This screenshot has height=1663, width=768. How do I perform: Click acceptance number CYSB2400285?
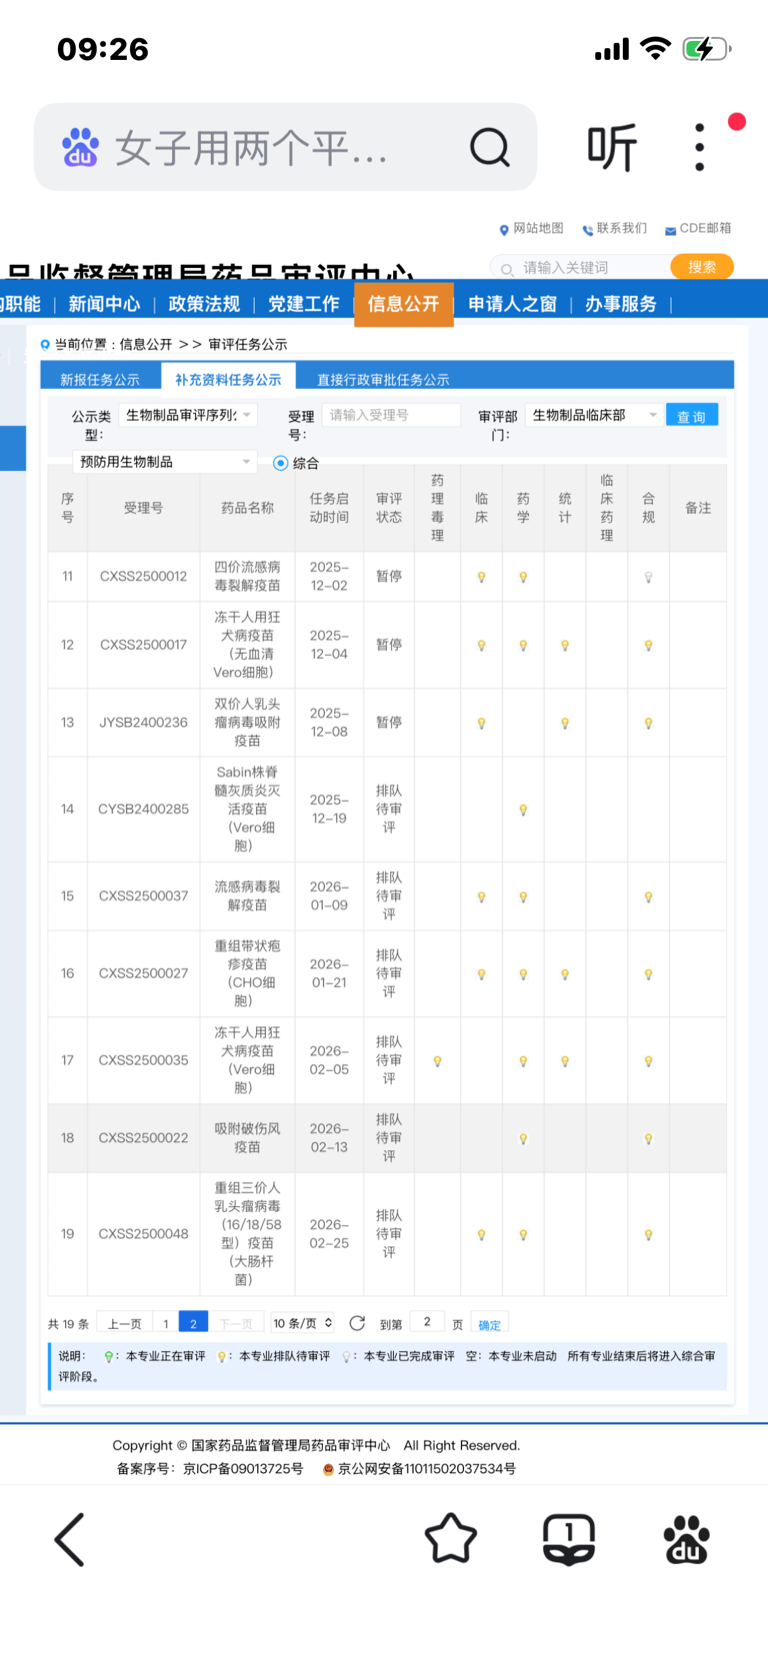[x=143, y=810]
